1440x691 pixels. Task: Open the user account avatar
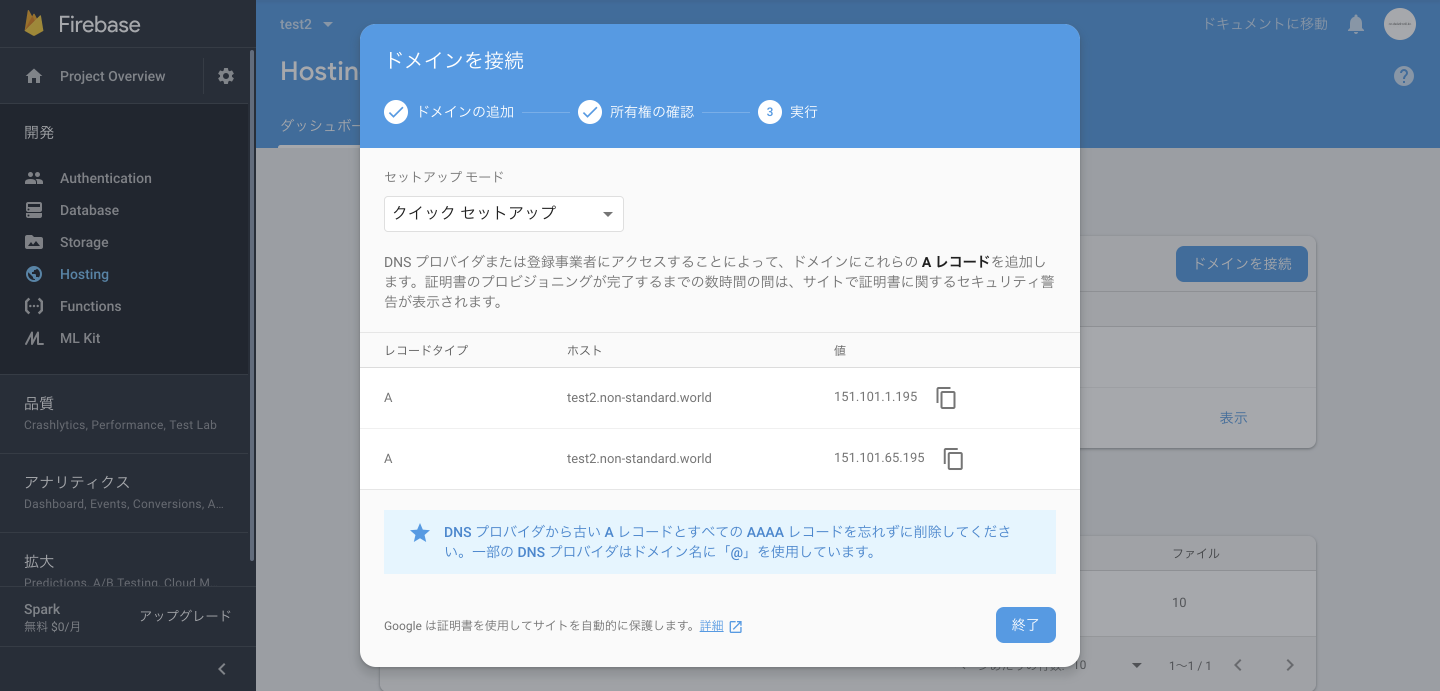pos(1400,24)
